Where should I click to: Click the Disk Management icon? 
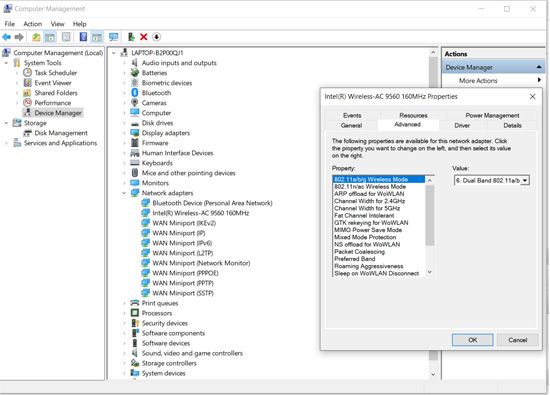point(27,133)
